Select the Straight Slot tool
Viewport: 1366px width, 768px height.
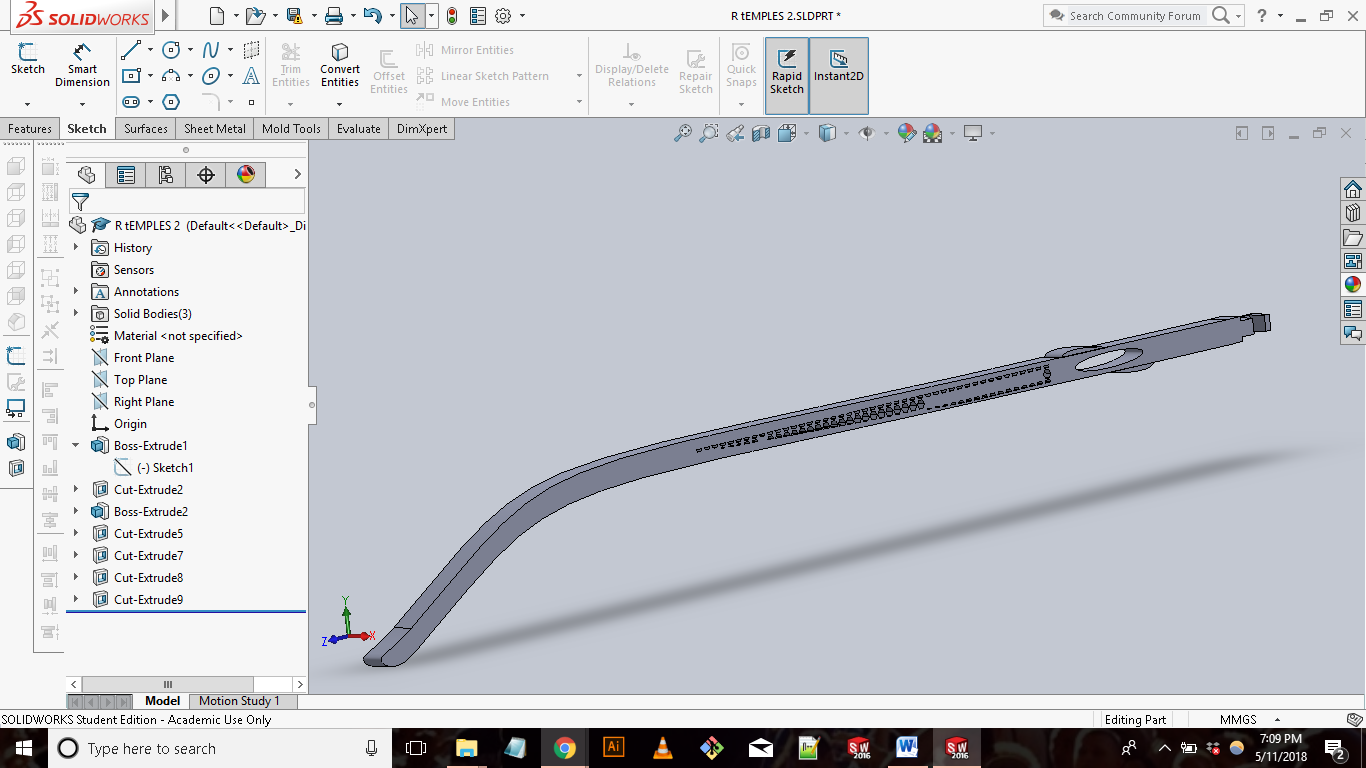pos(130,102)
